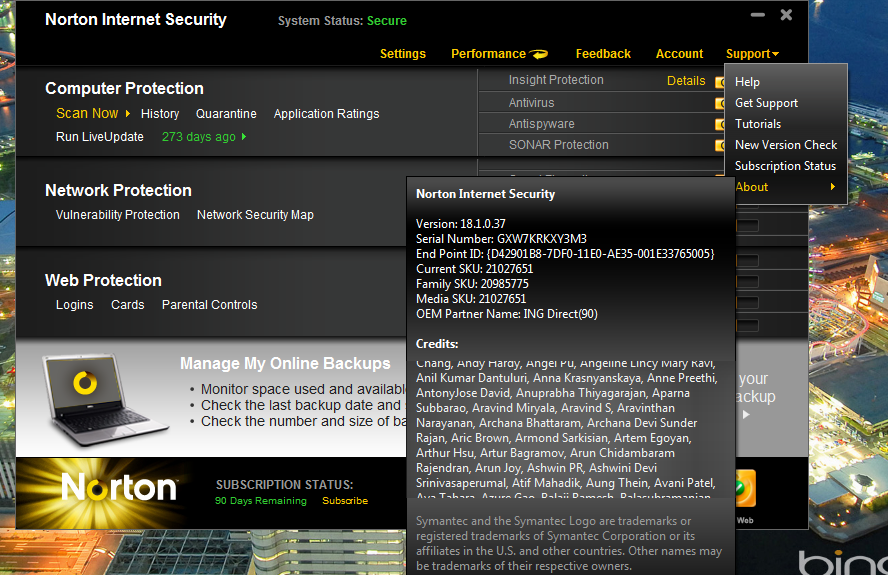Expand the '273 days ago' arrow
Image resolution: width=888 pixels, height=575 pixels.
click(244, 137)
